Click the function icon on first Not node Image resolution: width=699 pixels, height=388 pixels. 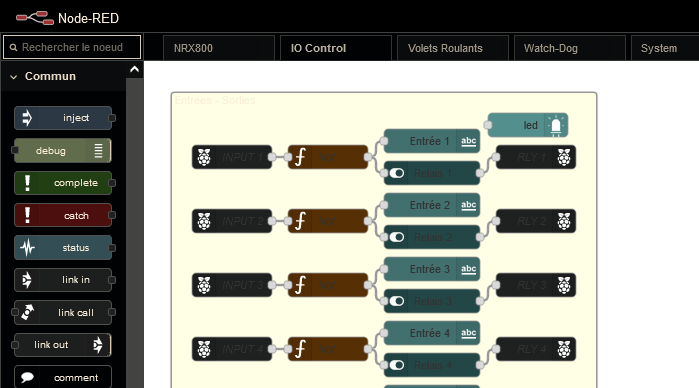point(300,157)
